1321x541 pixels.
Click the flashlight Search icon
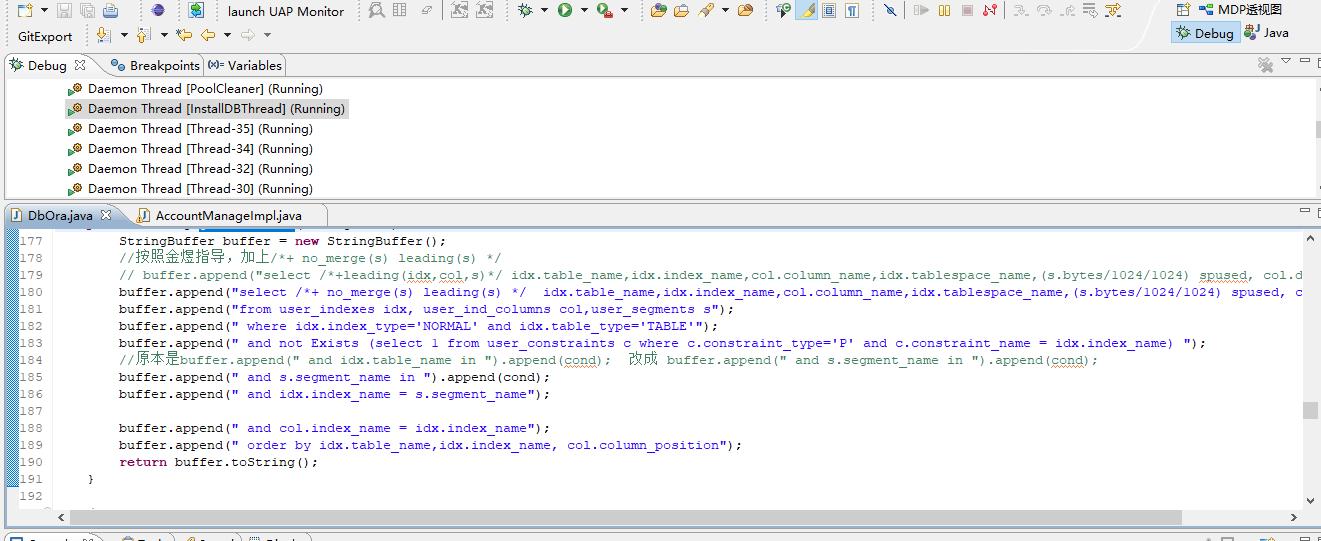pos(706,11)
